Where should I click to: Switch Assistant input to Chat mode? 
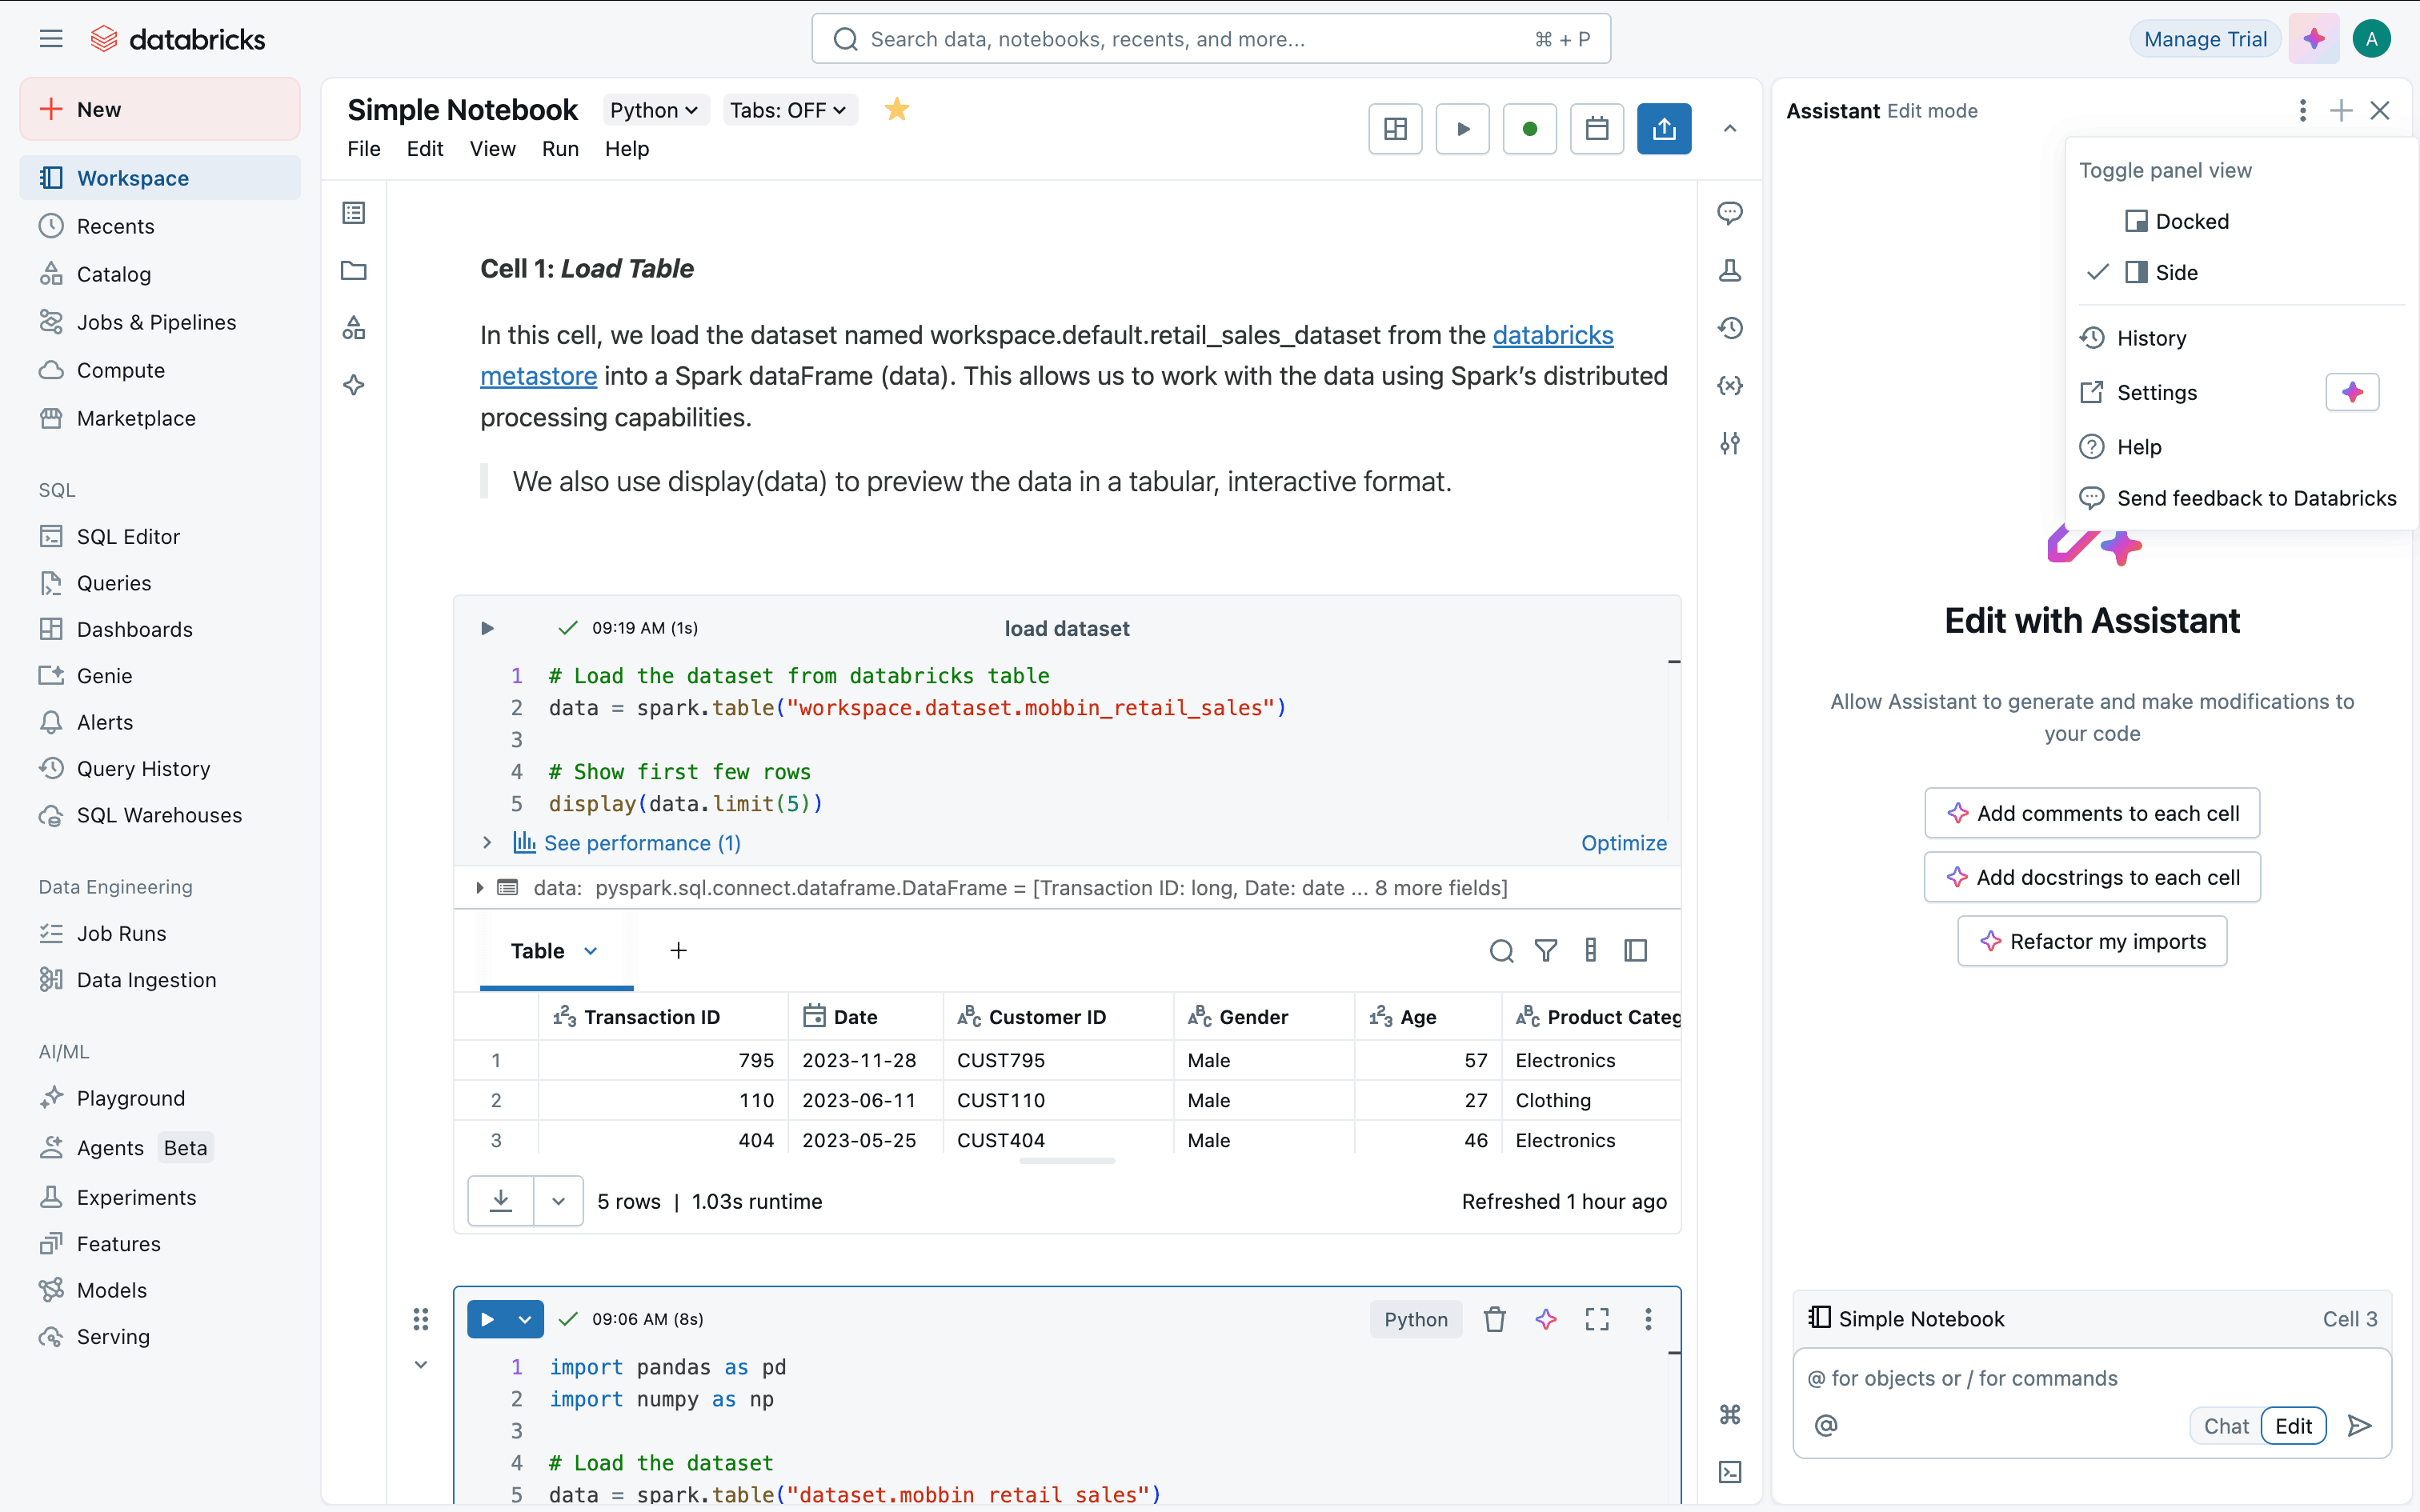click(2225, 1426)
